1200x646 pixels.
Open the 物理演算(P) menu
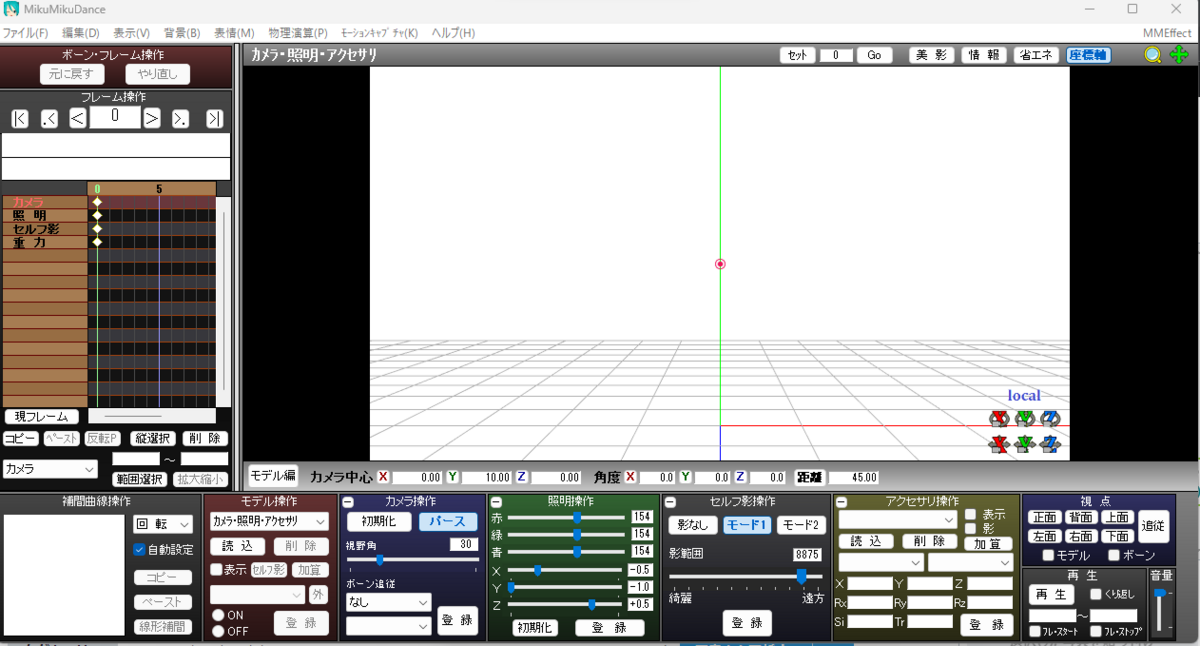(x=298, y=33)
